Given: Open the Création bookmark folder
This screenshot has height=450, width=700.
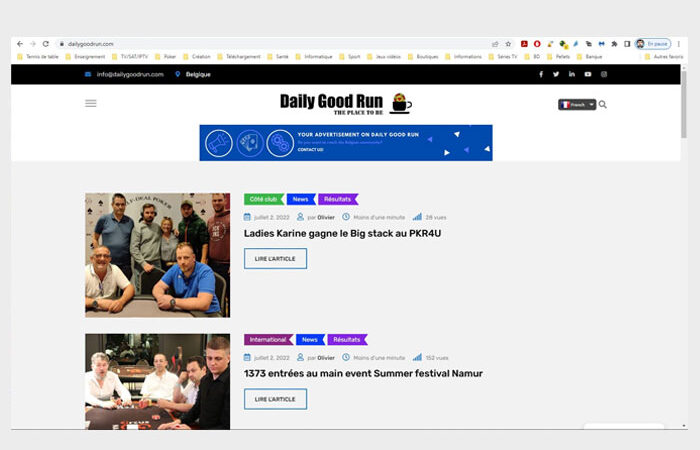Looking at the screenshot, I should [197, 57].
